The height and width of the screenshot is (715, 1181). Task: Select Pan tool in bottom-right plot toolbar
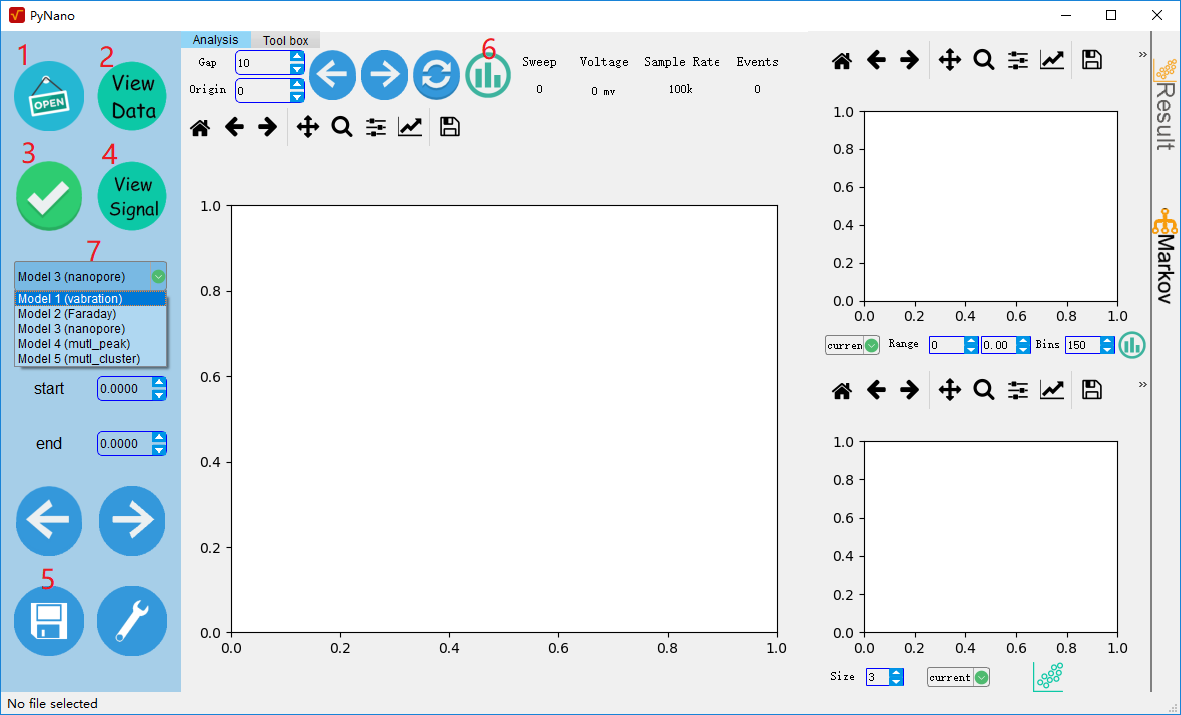950,390
